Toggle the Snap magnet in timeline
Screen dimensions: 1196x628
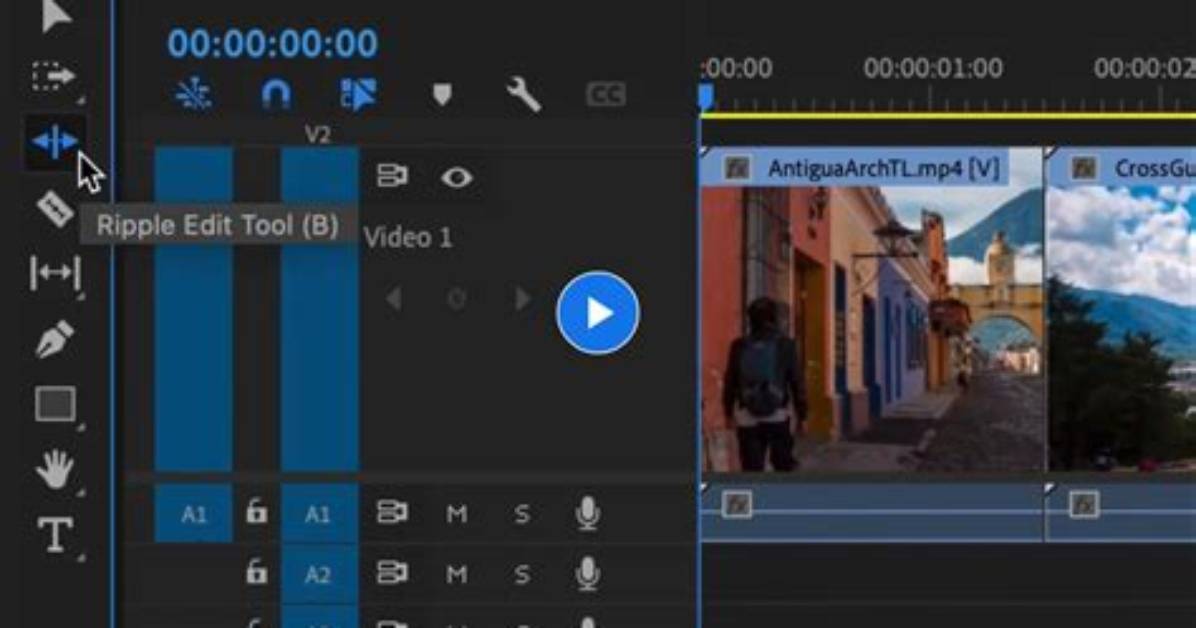275,95
